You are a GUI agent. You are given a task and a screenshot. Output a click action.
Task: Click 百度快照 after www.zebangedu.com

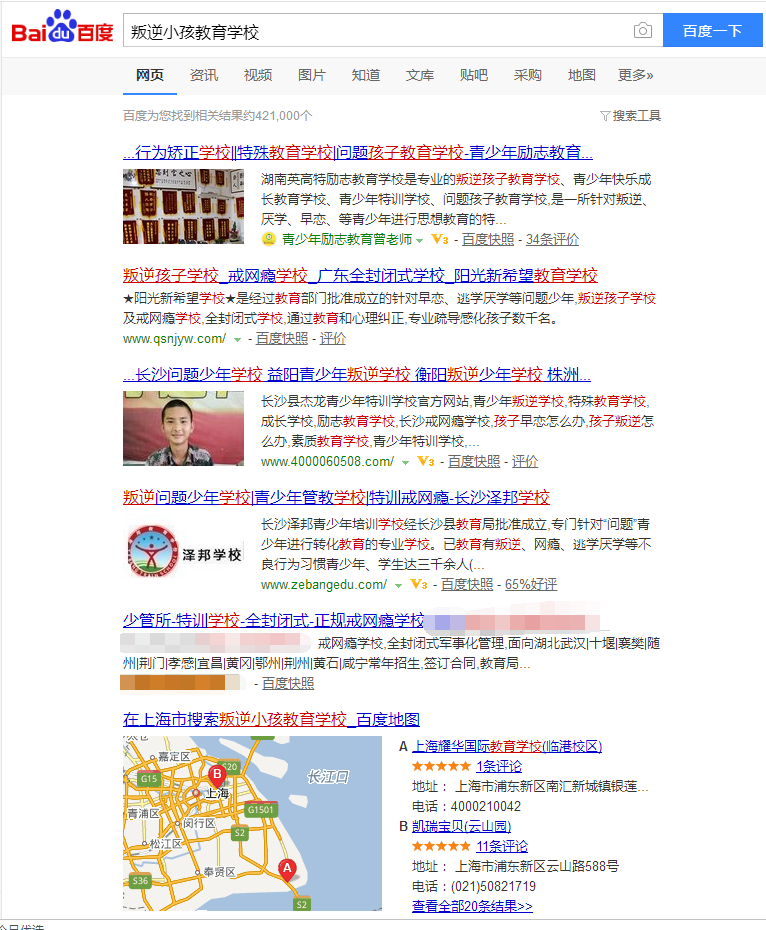pos(467,585)
